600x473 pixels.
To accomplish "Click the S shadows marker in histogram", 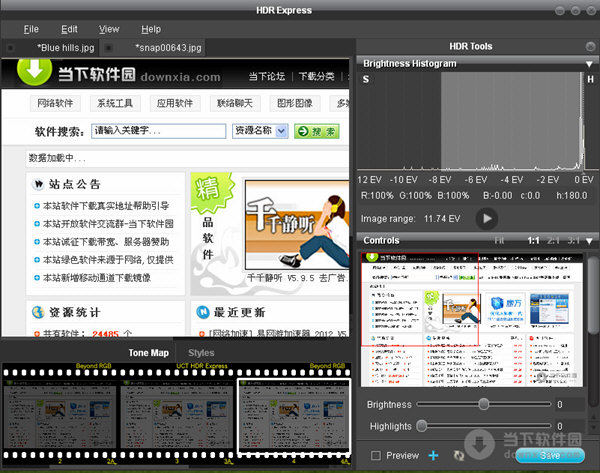I will click(366, 79).
